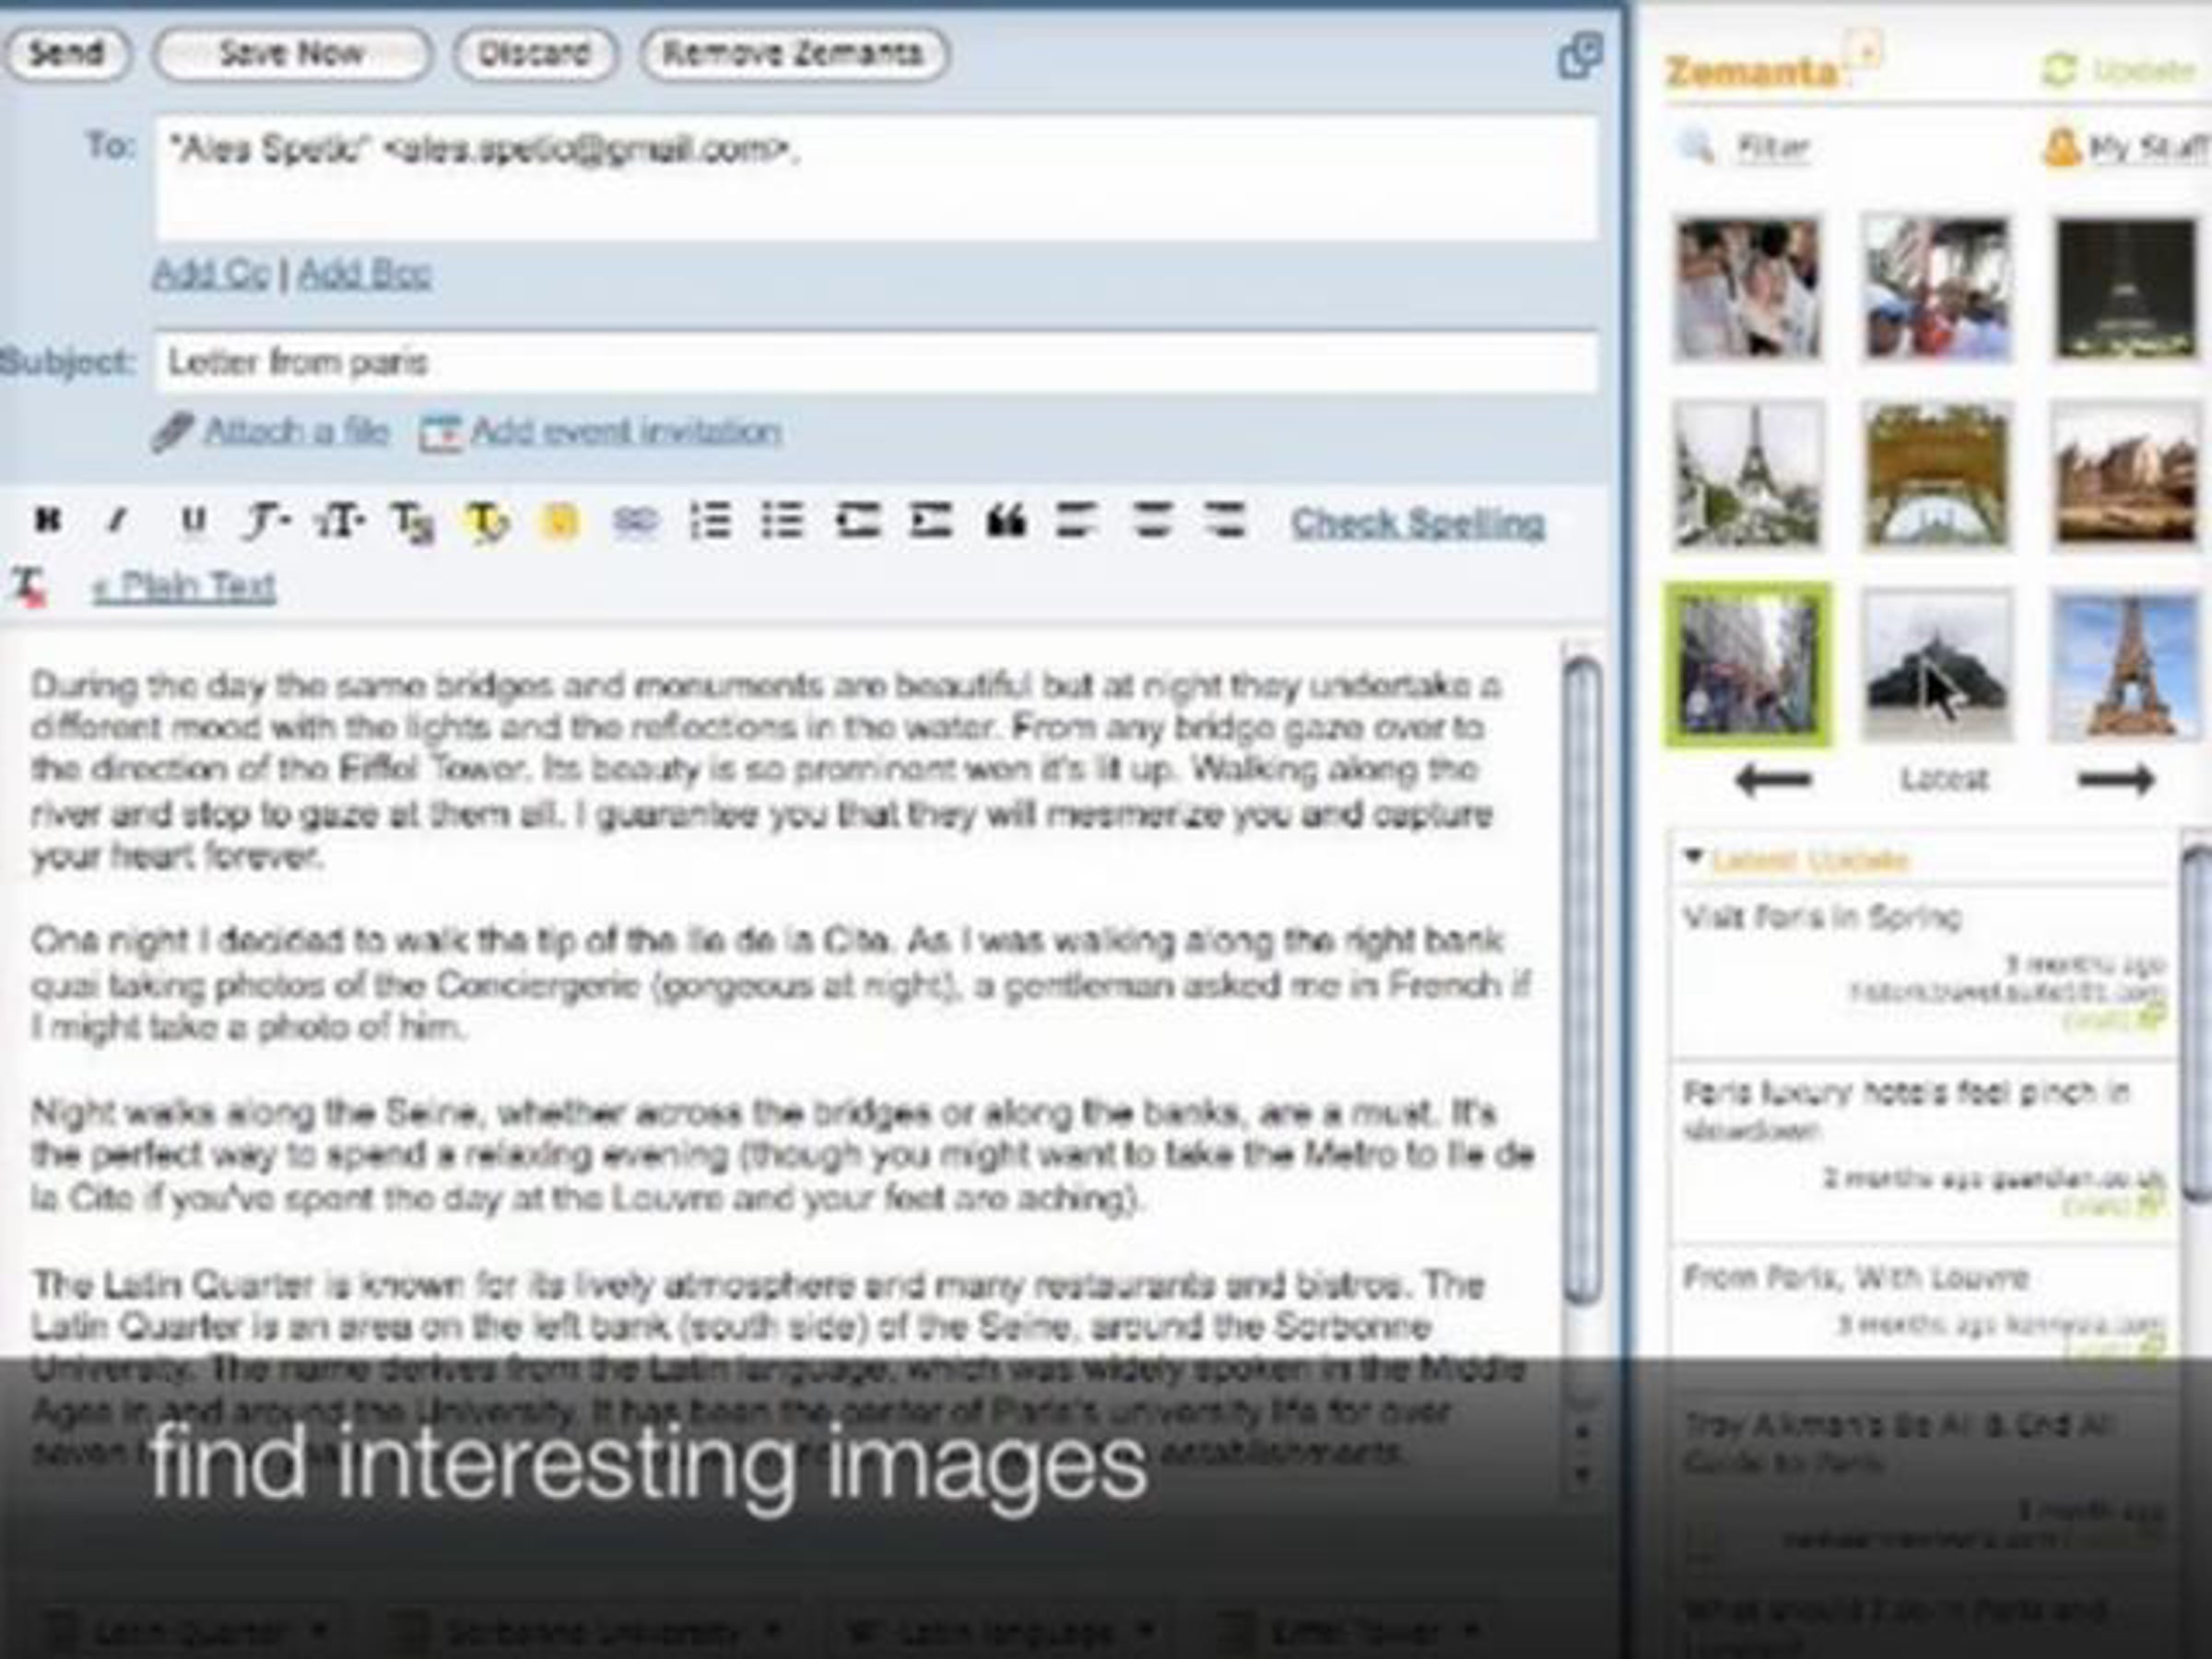Click into the To recipients field
This screenshot has width=2212, height=1659.
pyautogui.click(x=876, y=178)
